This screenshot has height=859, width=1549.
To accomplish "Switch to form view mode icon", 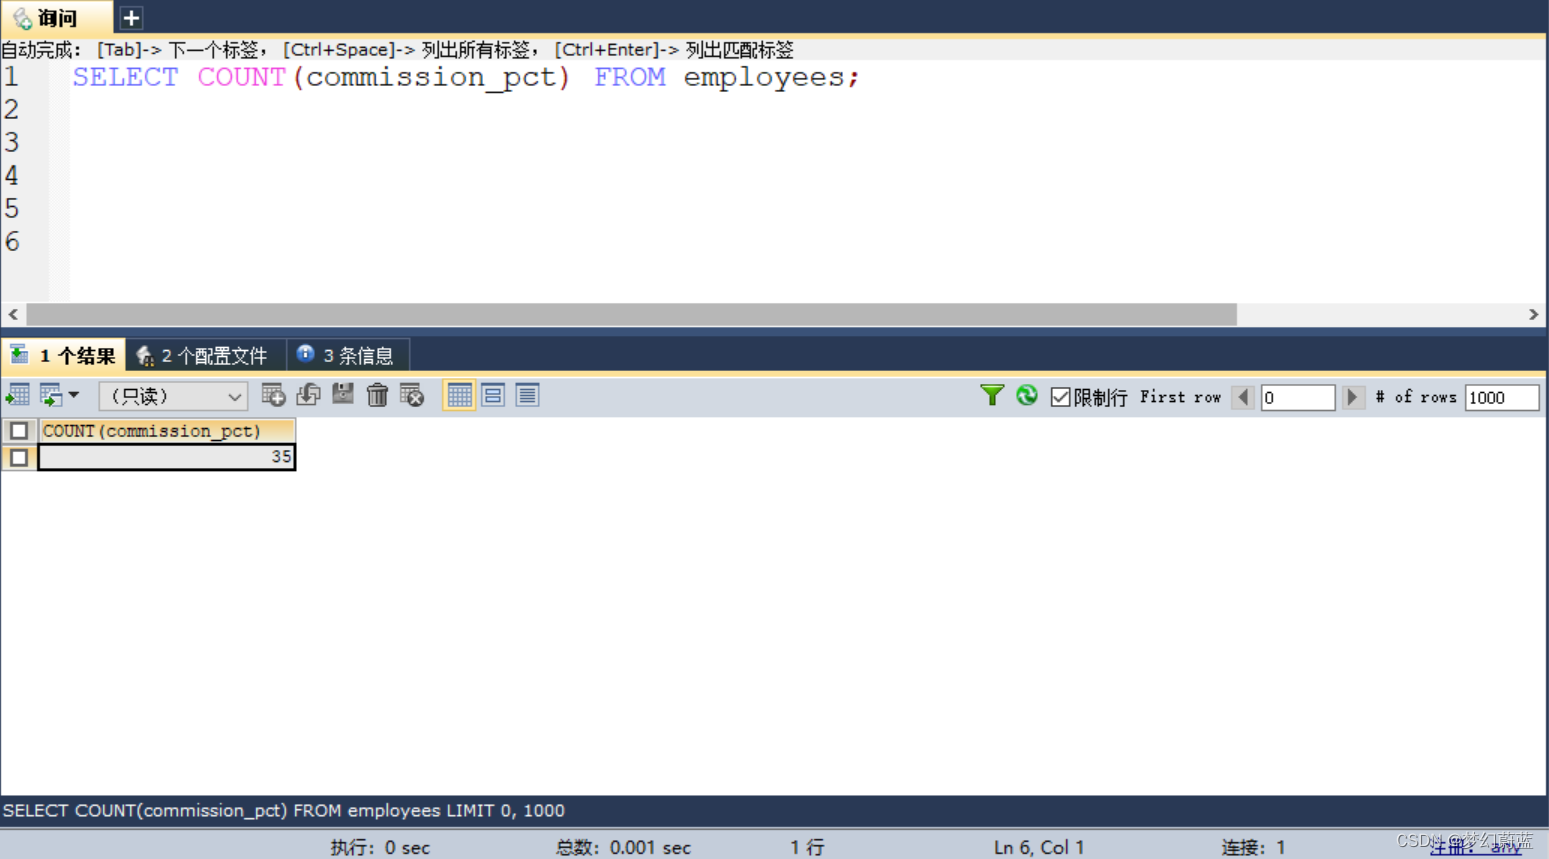I will click(x=493, y=395).
